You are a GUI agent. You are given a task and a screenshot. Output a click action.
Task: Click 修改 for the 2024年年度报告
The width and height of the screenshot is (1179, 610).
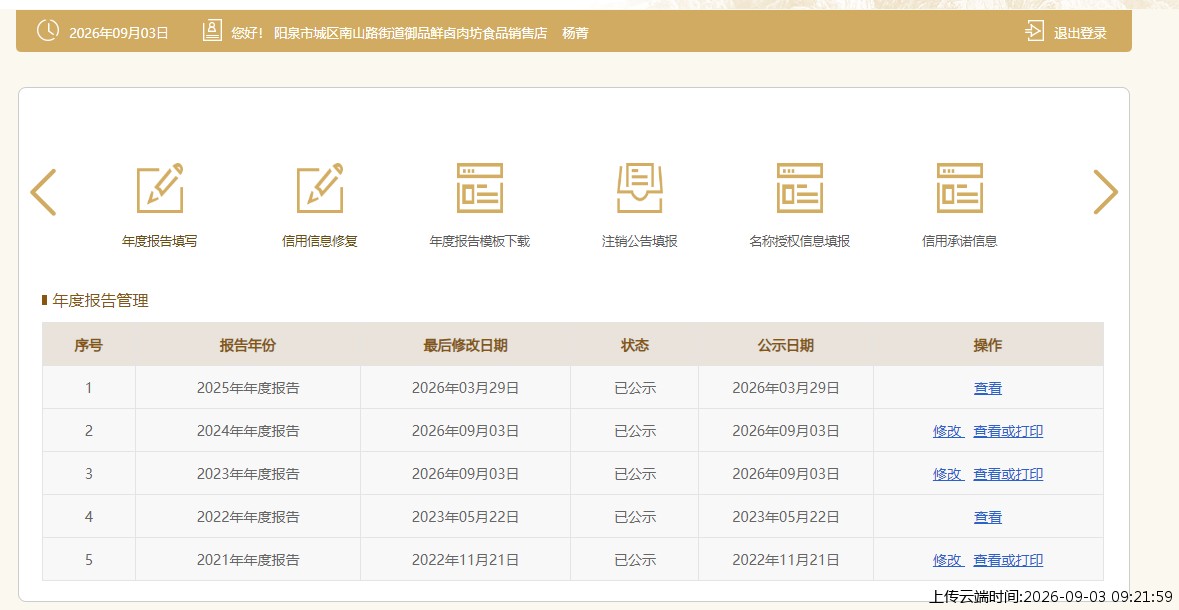tap(947, 431)
